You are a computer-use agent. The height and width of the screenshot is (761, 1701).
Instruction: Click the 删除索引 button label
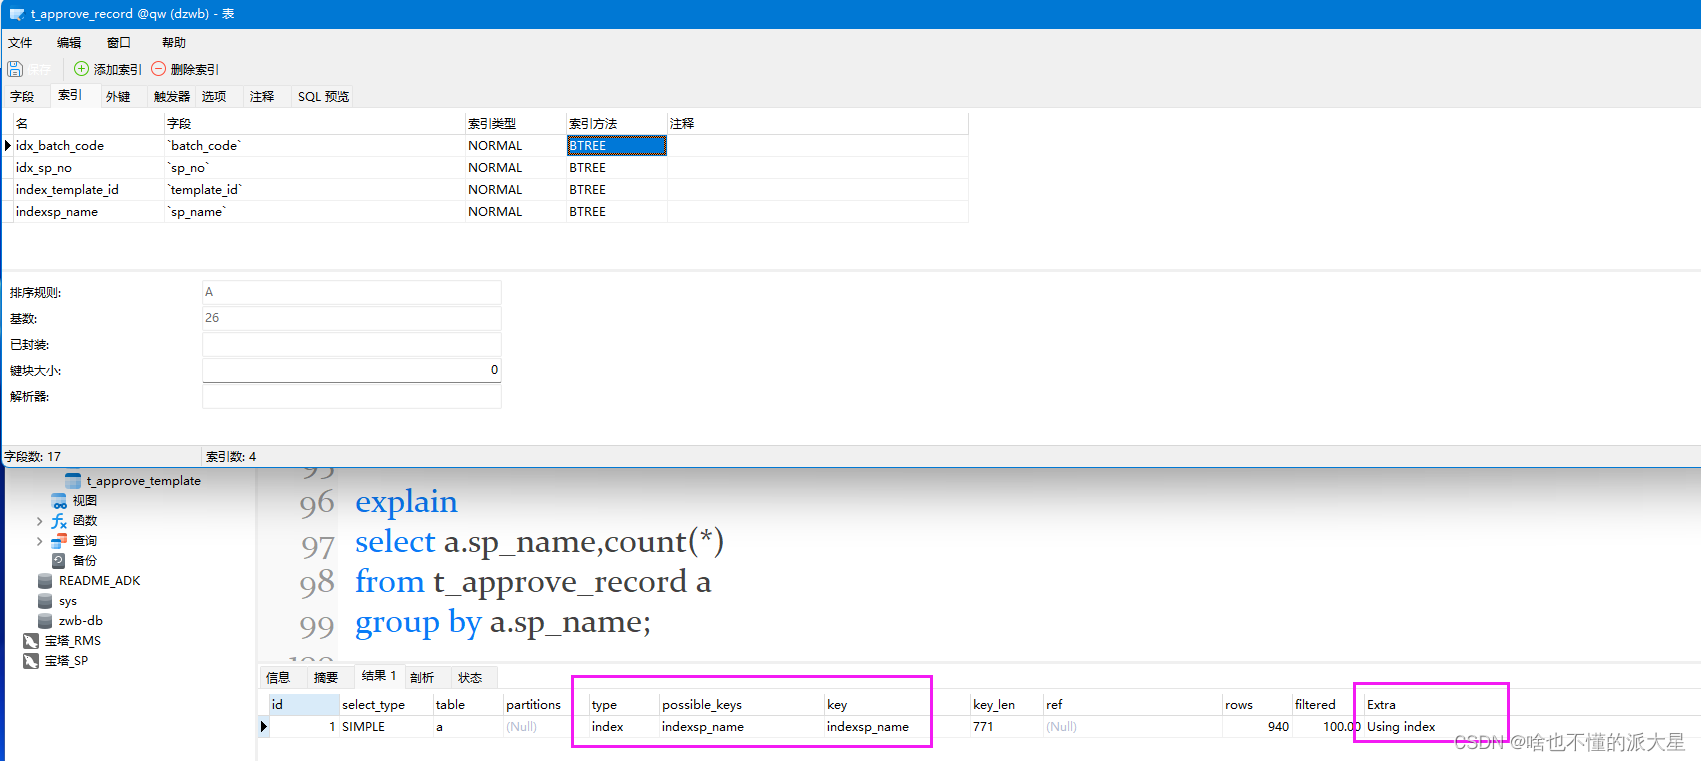[195, 70]
